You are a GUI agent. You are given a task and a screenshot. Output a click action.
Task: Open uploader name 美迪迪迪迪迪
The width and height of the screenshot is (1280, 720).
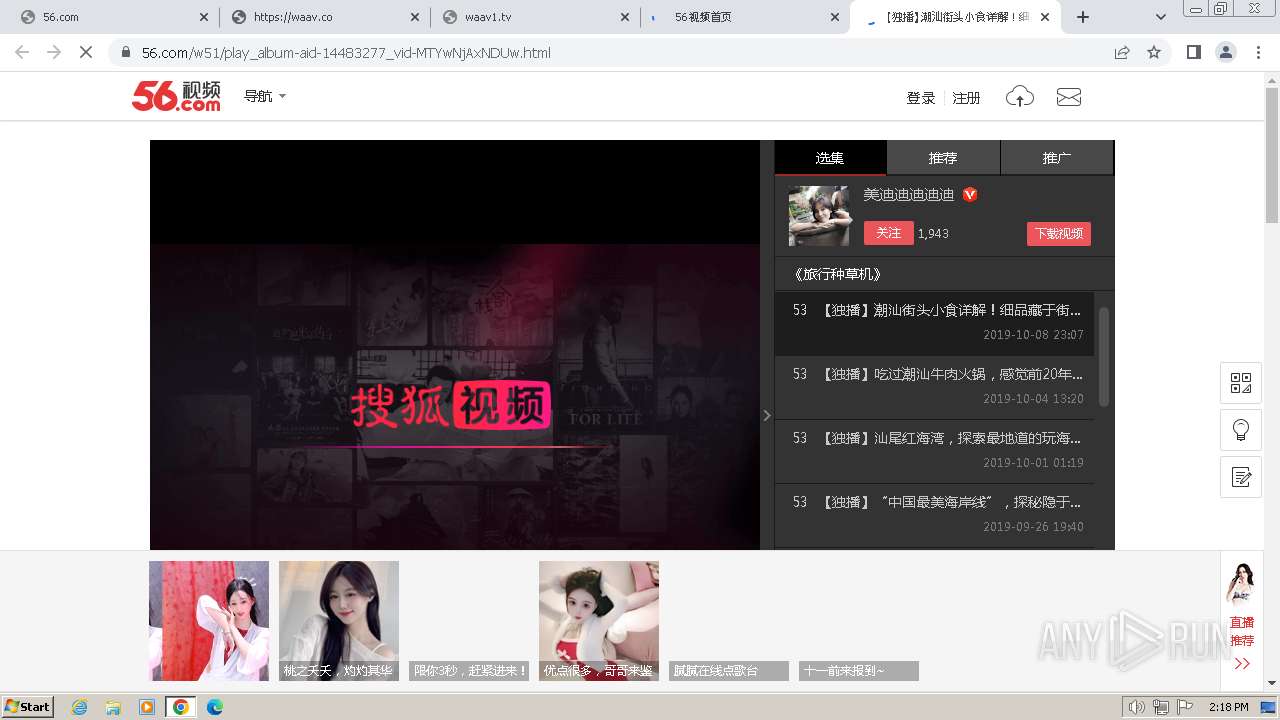[x=909, y=194]
